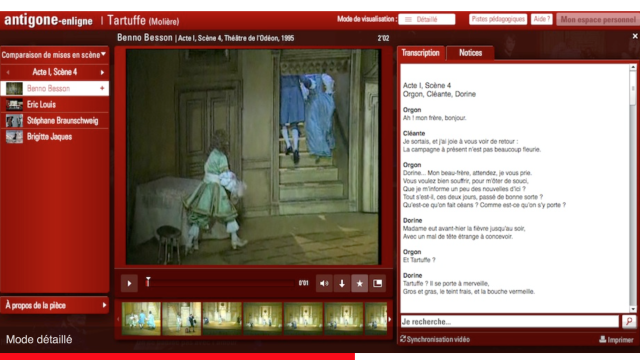Mute the video sound
The image size is (640, 360).
tap(324, 283)
